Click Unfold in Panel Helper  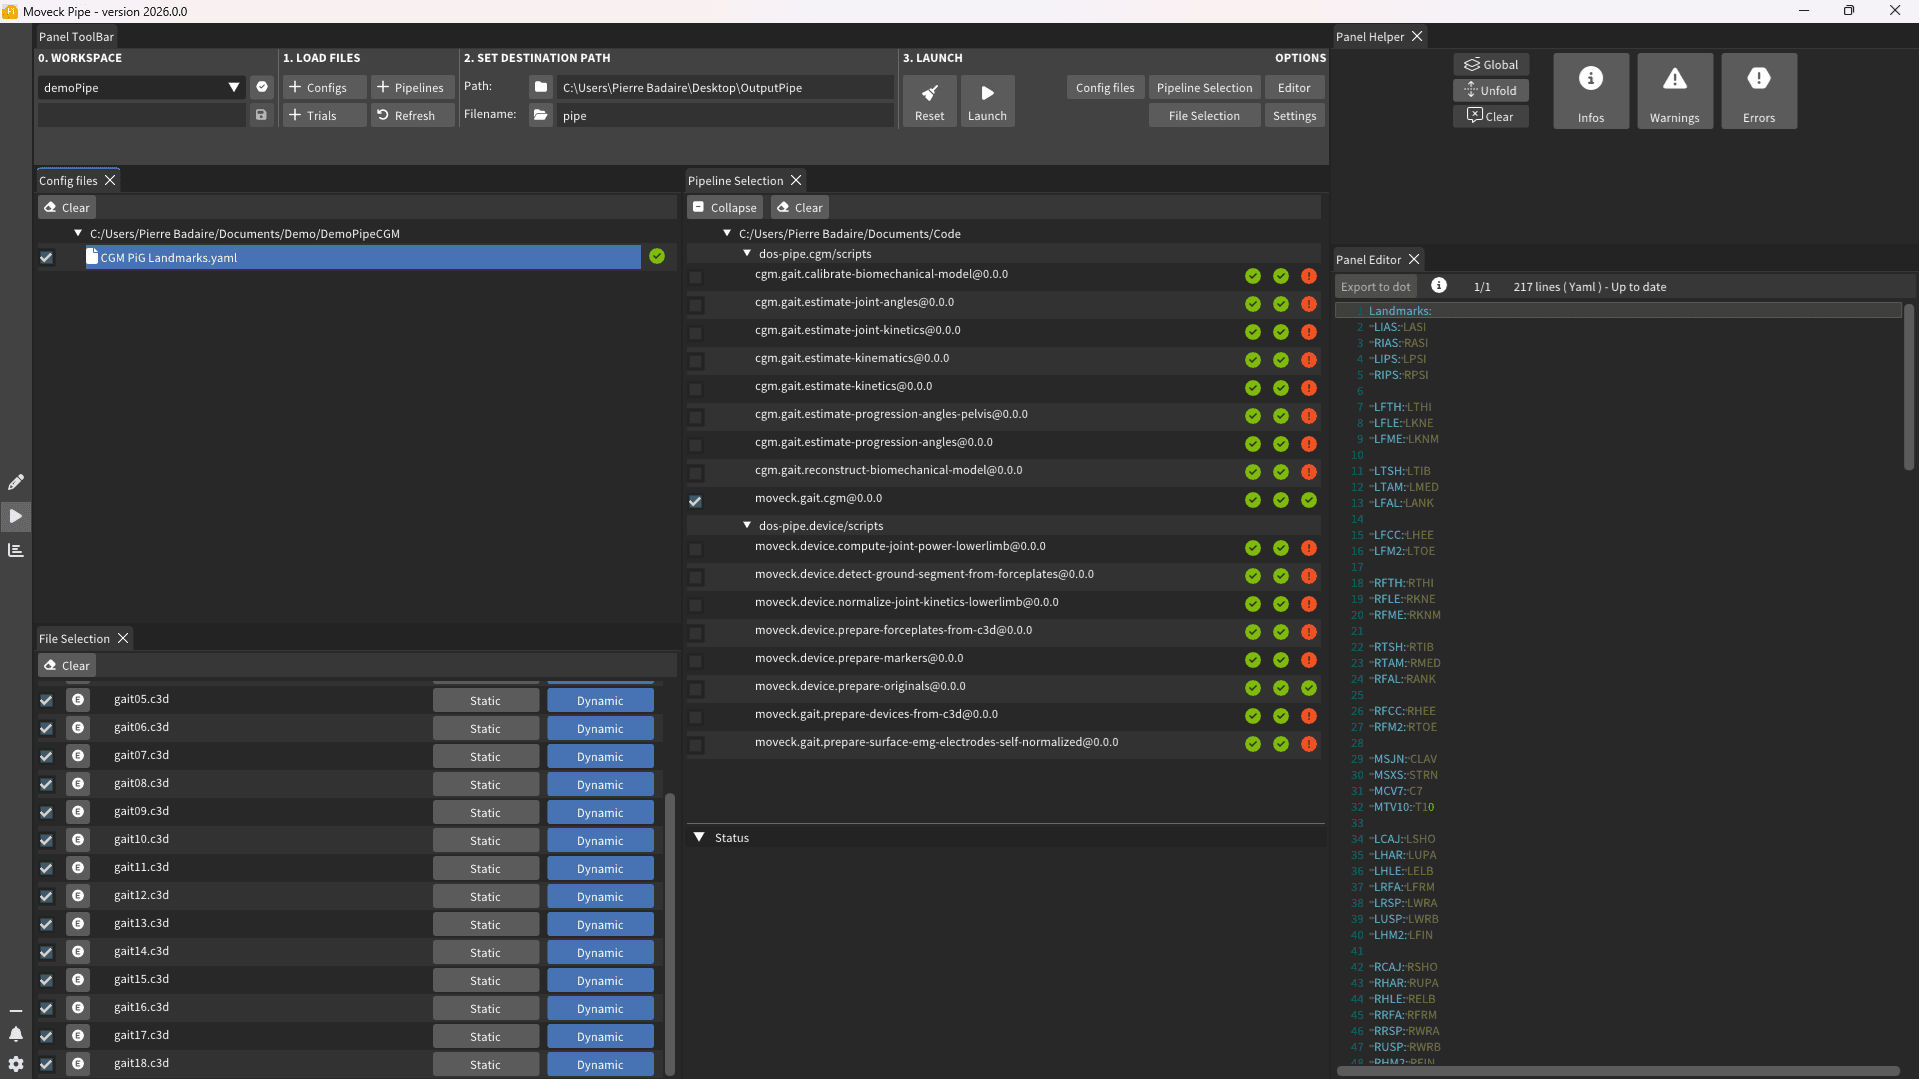[x=1491, y=90]
